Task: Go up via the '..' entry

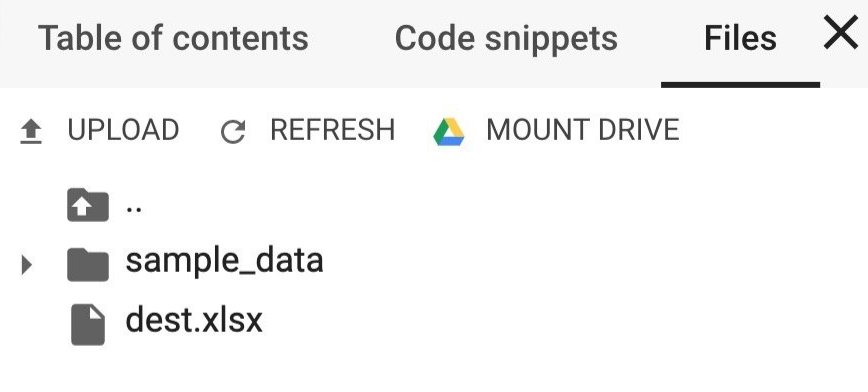Action: pos(134,209)
